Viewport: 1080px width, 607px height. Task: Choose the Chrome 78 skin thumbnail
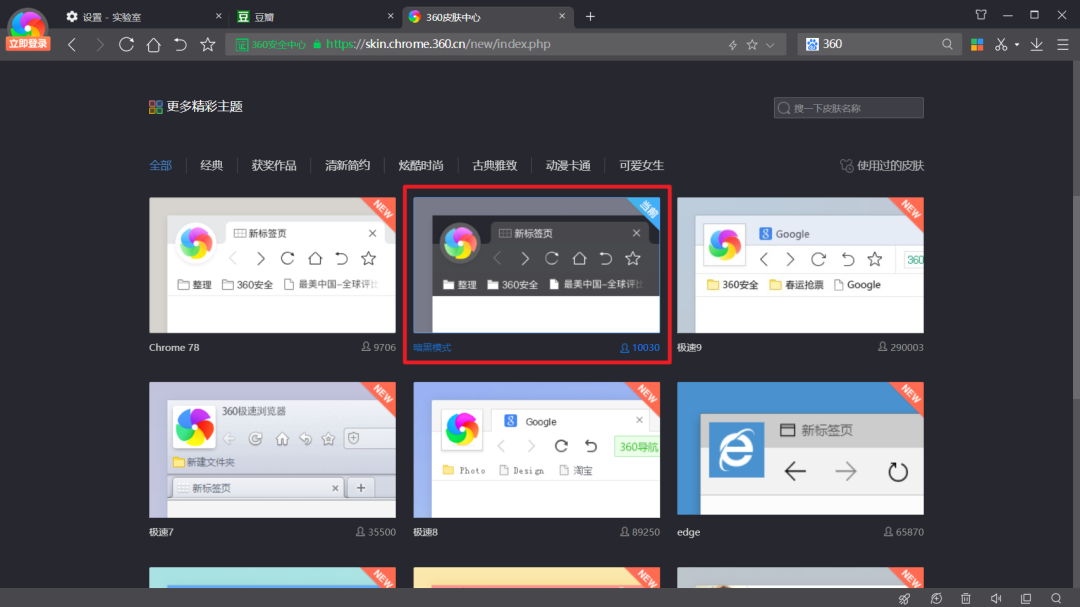(x=272, y=265)
